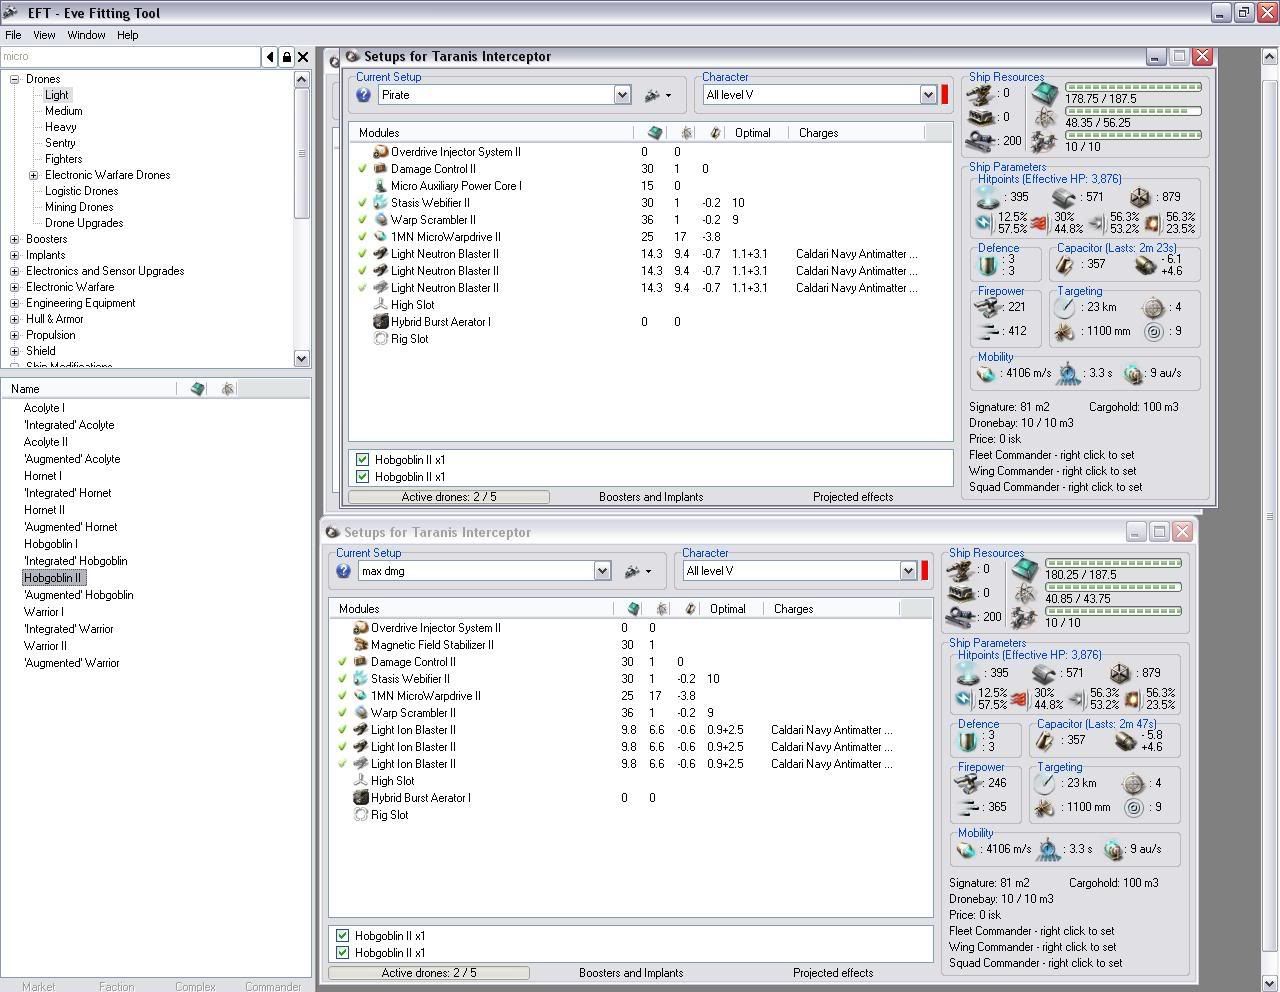Image resolution: width=1280 pixels, height=992 pixels.
Task: Toggle the Warp Scrambler II checkmark in the max dmg setup
Action: click(342, 713)
